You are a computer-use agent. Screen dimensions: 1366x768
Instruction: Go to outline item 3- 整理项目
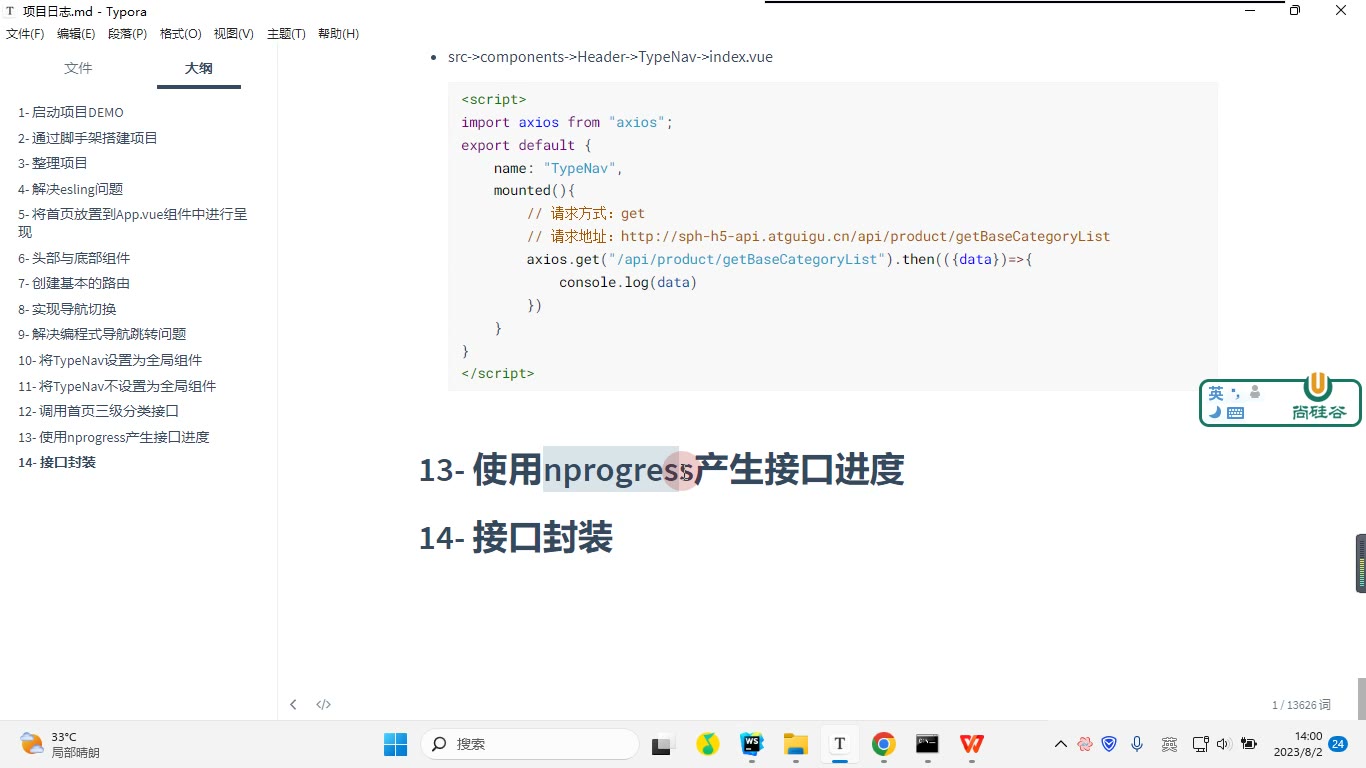click(53, 163)
